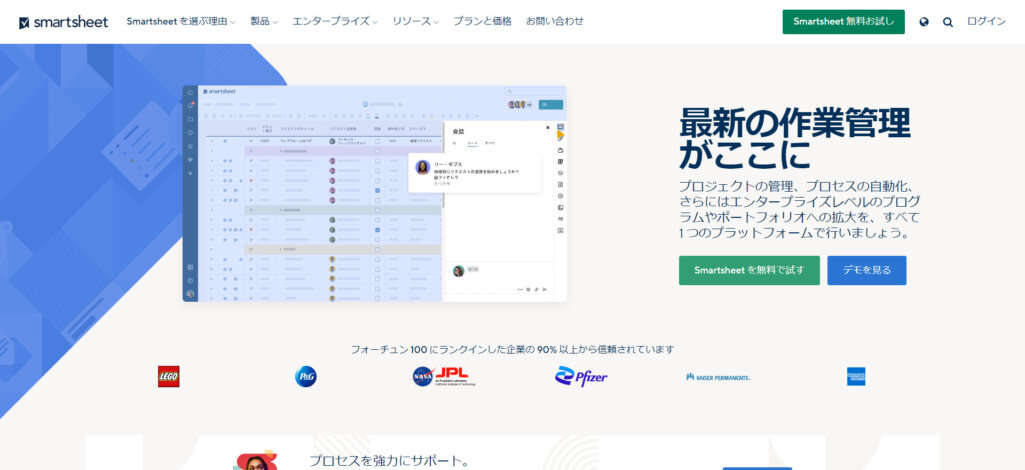
Task: Open the search magnifier icon
Action: point(948,22)
